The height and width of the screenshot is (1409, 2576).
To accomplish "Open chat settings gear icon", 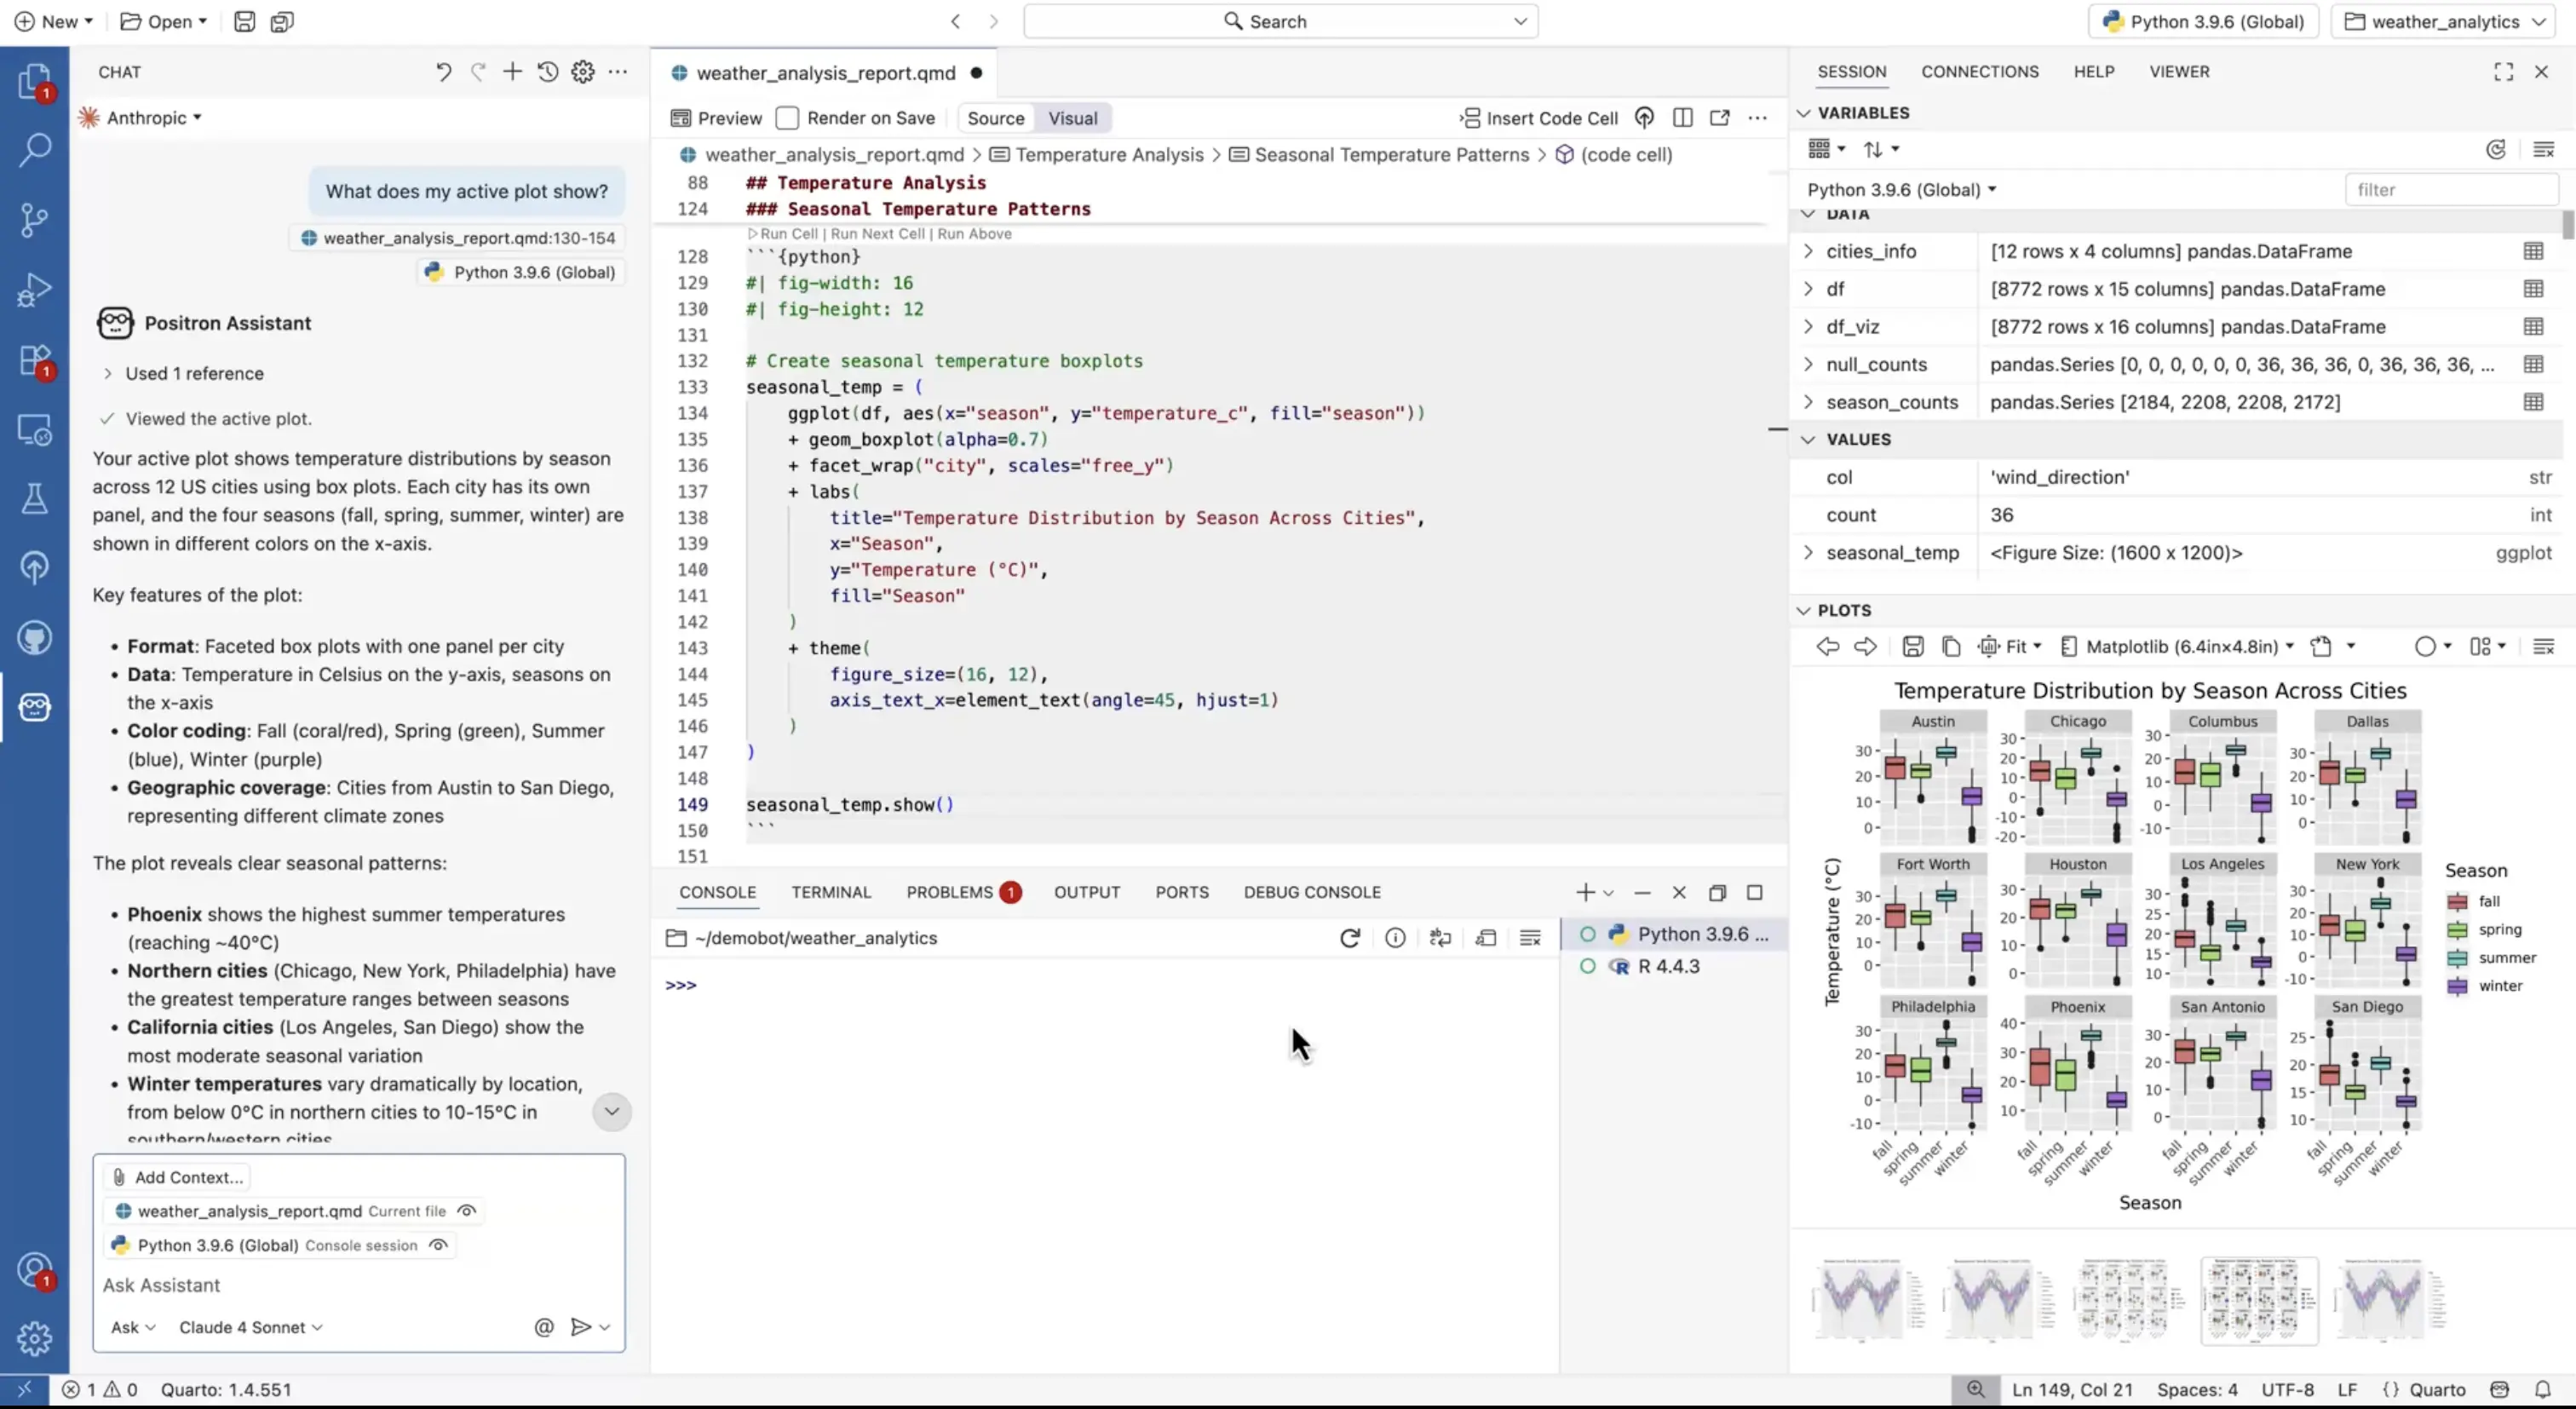I will [x=583, y=72].
